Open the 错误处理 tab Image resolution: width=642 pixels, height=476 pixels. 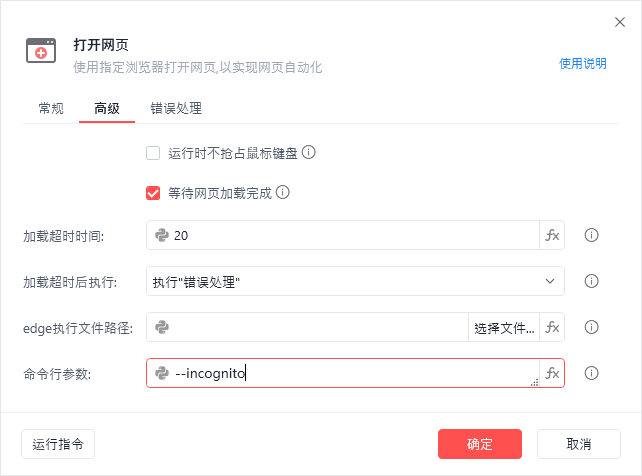[176, 108]
